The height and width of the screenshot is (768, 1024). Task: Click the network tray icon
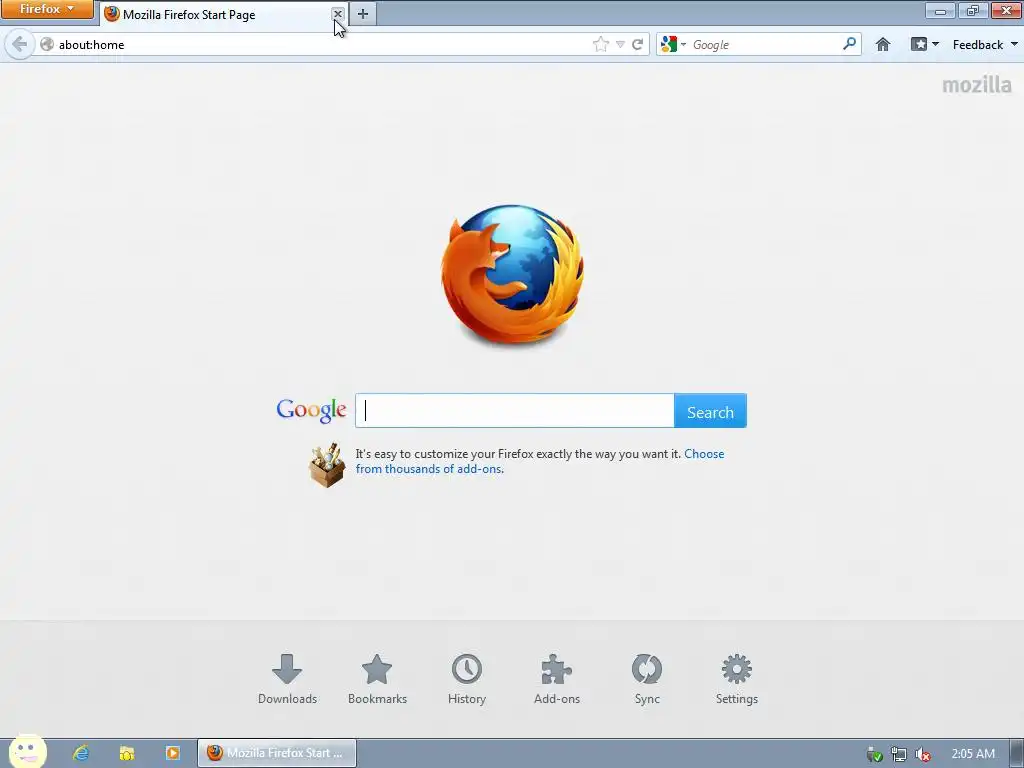coord(899,754)
